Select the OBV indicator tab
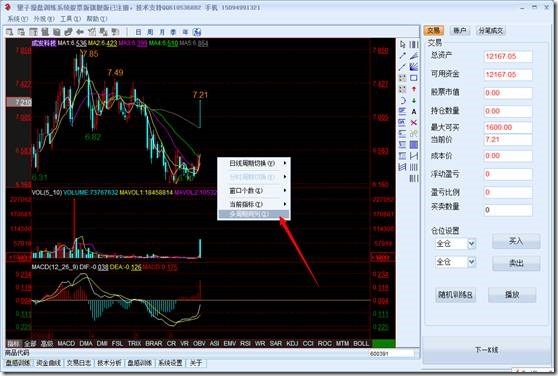The width and height of the screenshot is (558, 376). tap(199, 344)
